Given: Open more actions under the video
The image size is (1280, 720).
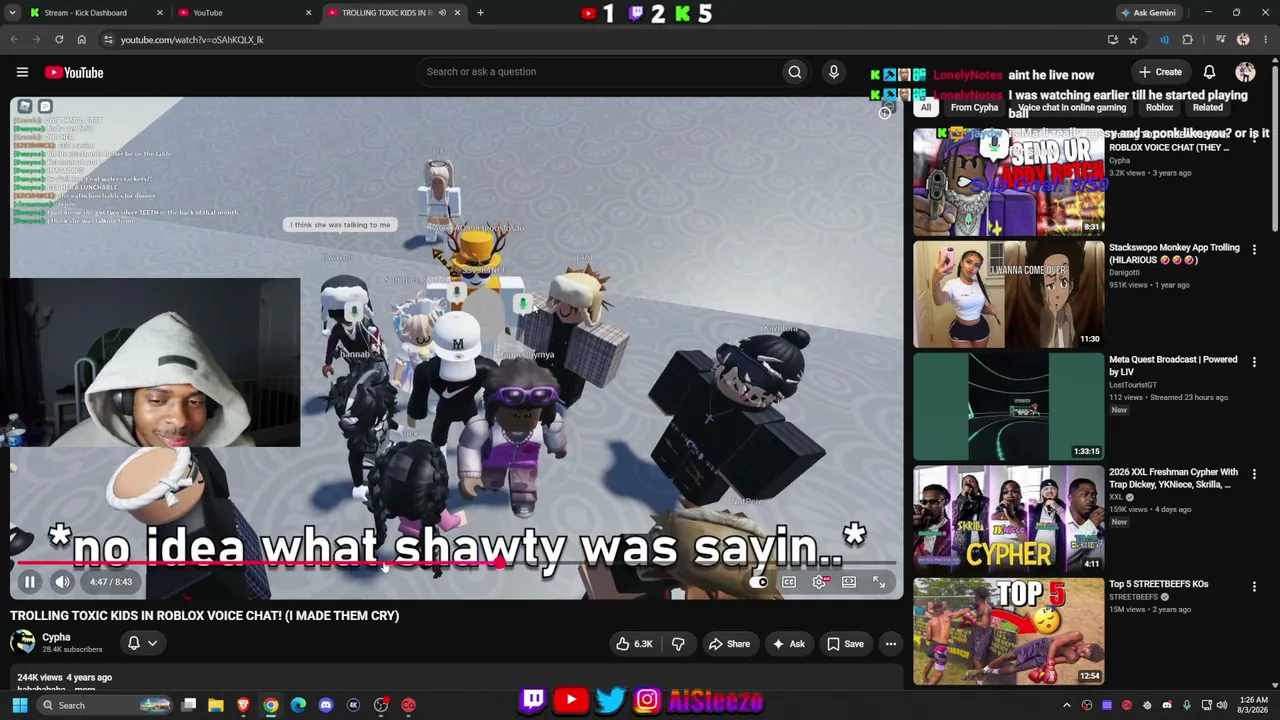Looking at the screenshot, I should coord(890,644).
